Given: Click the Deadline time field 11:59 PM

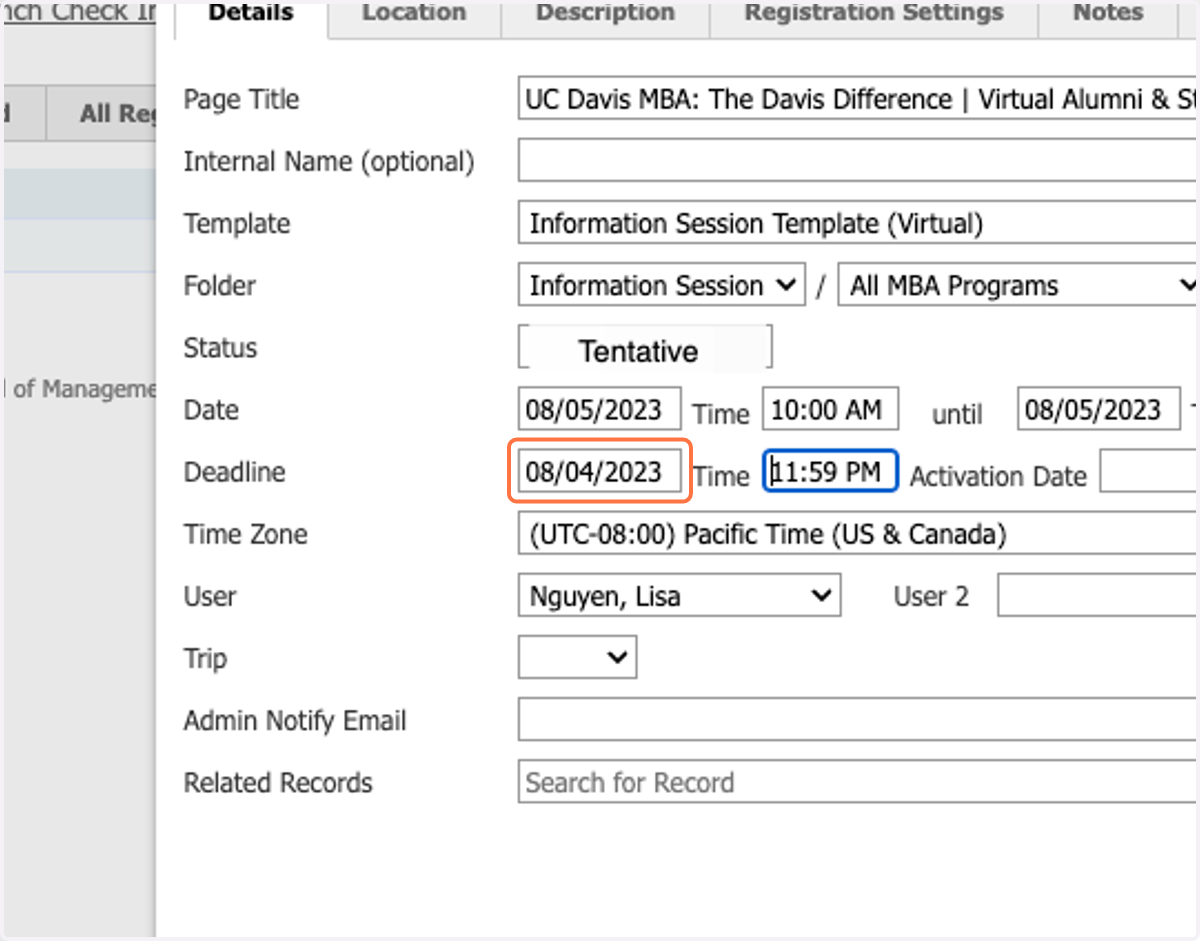Looking at the screenshot, I should pos(830,471).
